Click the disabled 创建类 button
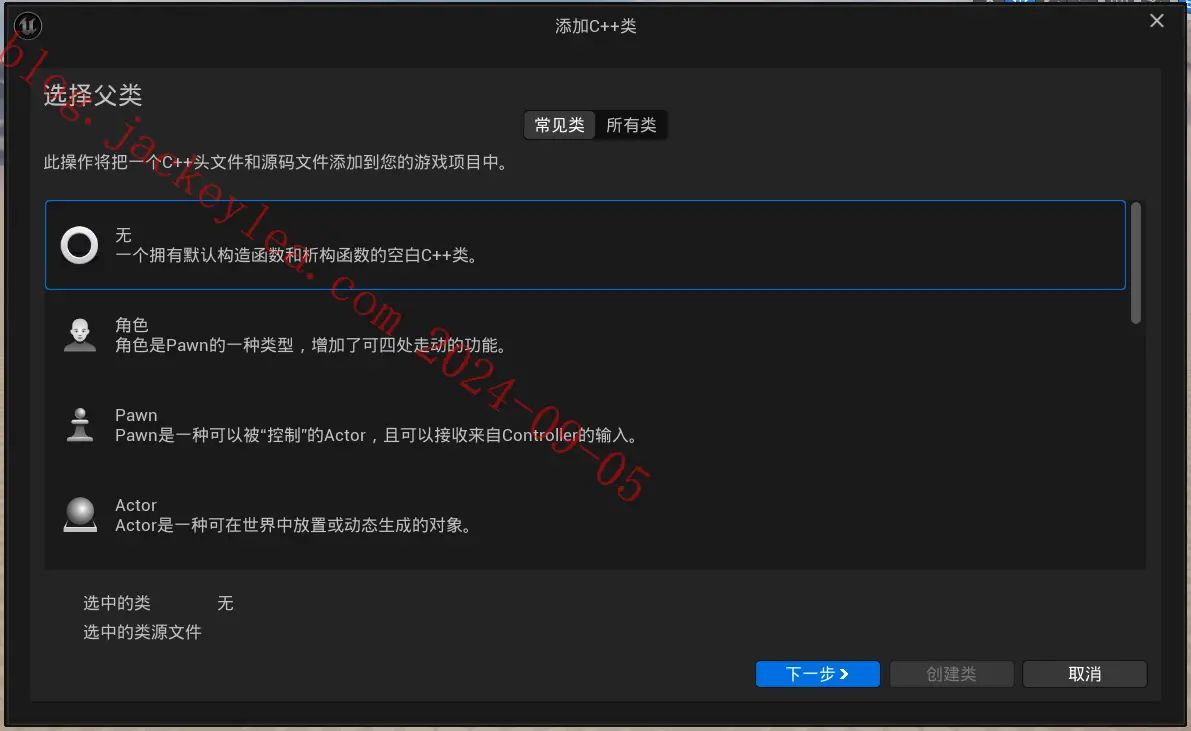The width and height of the screenshot is (1191, 731). (951, 674)
